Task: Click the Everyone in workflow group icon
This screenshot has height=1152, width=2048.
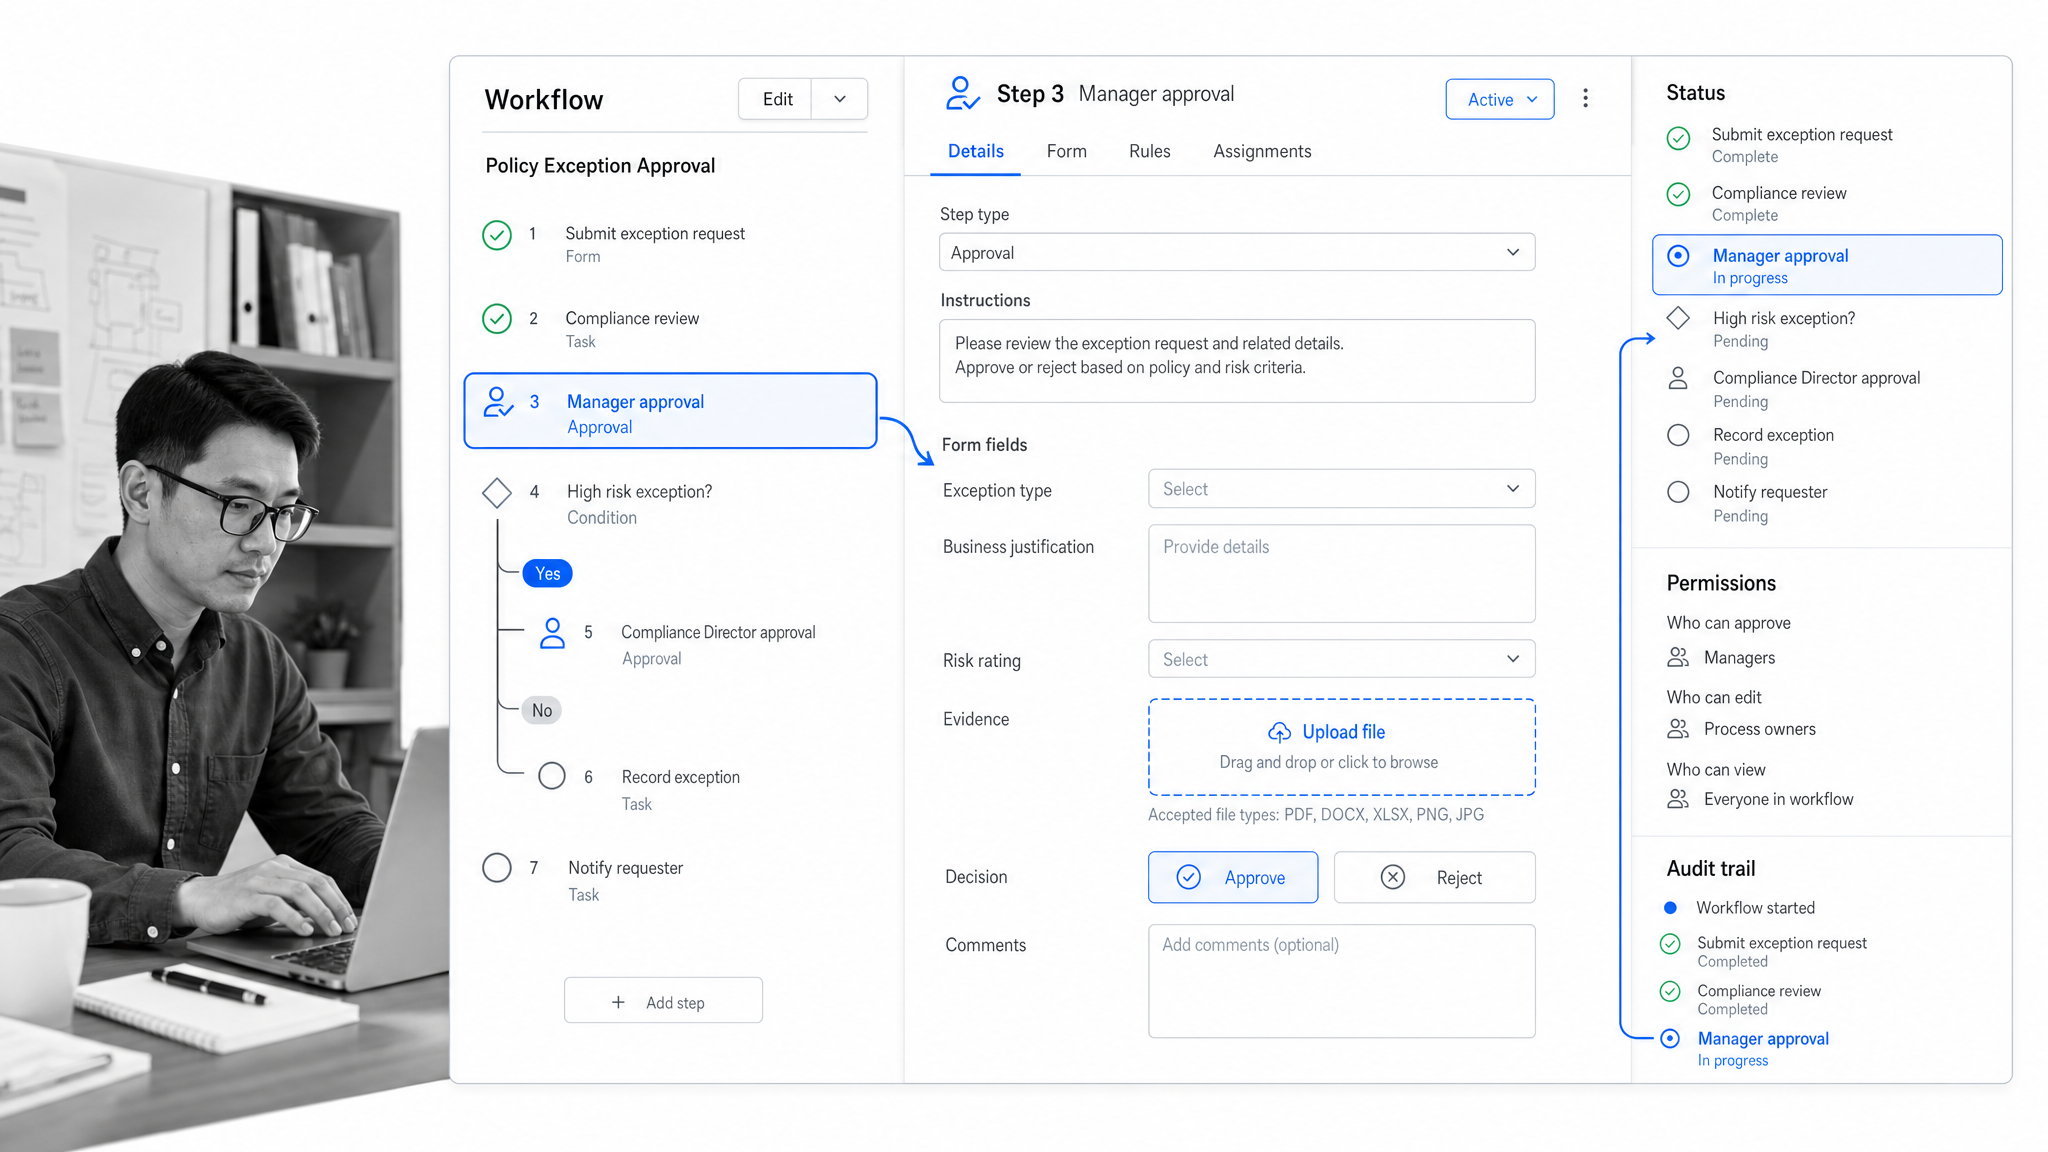Action: click(x=1678, y=799)
